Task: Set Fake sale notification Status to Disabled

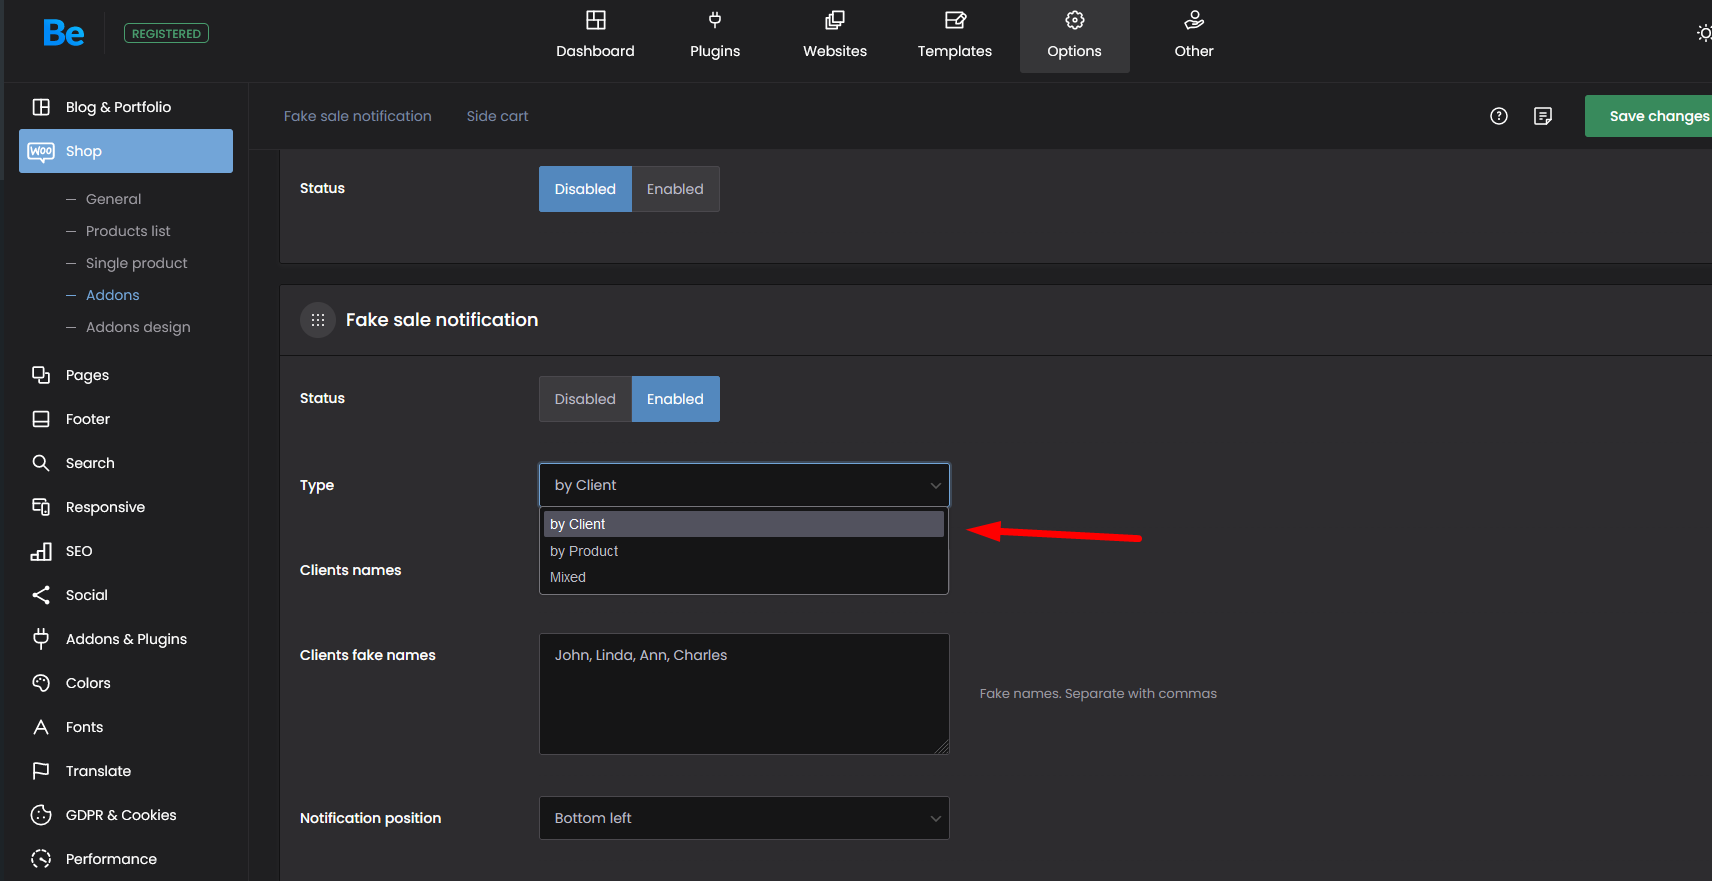Action: point(585,399)
